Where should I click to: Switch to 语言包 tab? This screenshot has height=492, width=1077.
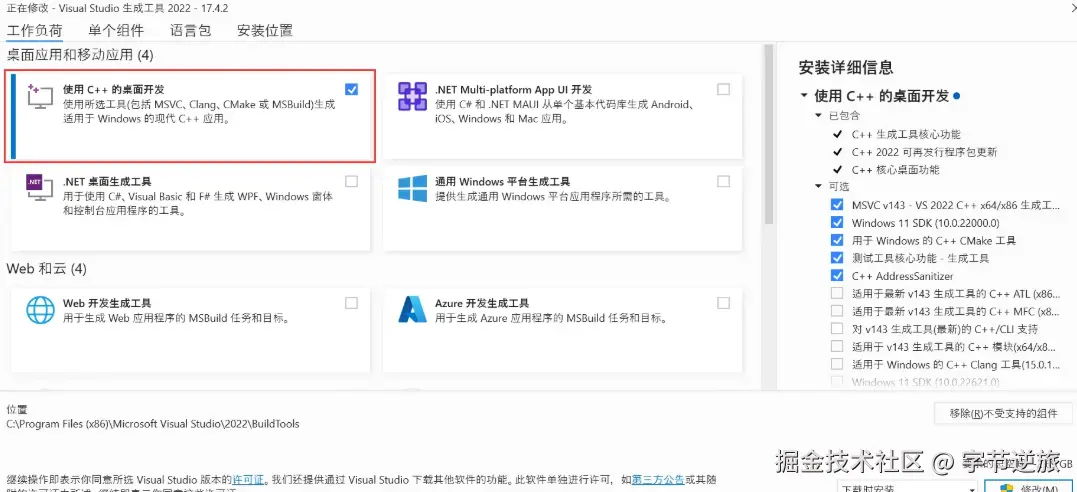pyautogui.click(x=190, y=30)
